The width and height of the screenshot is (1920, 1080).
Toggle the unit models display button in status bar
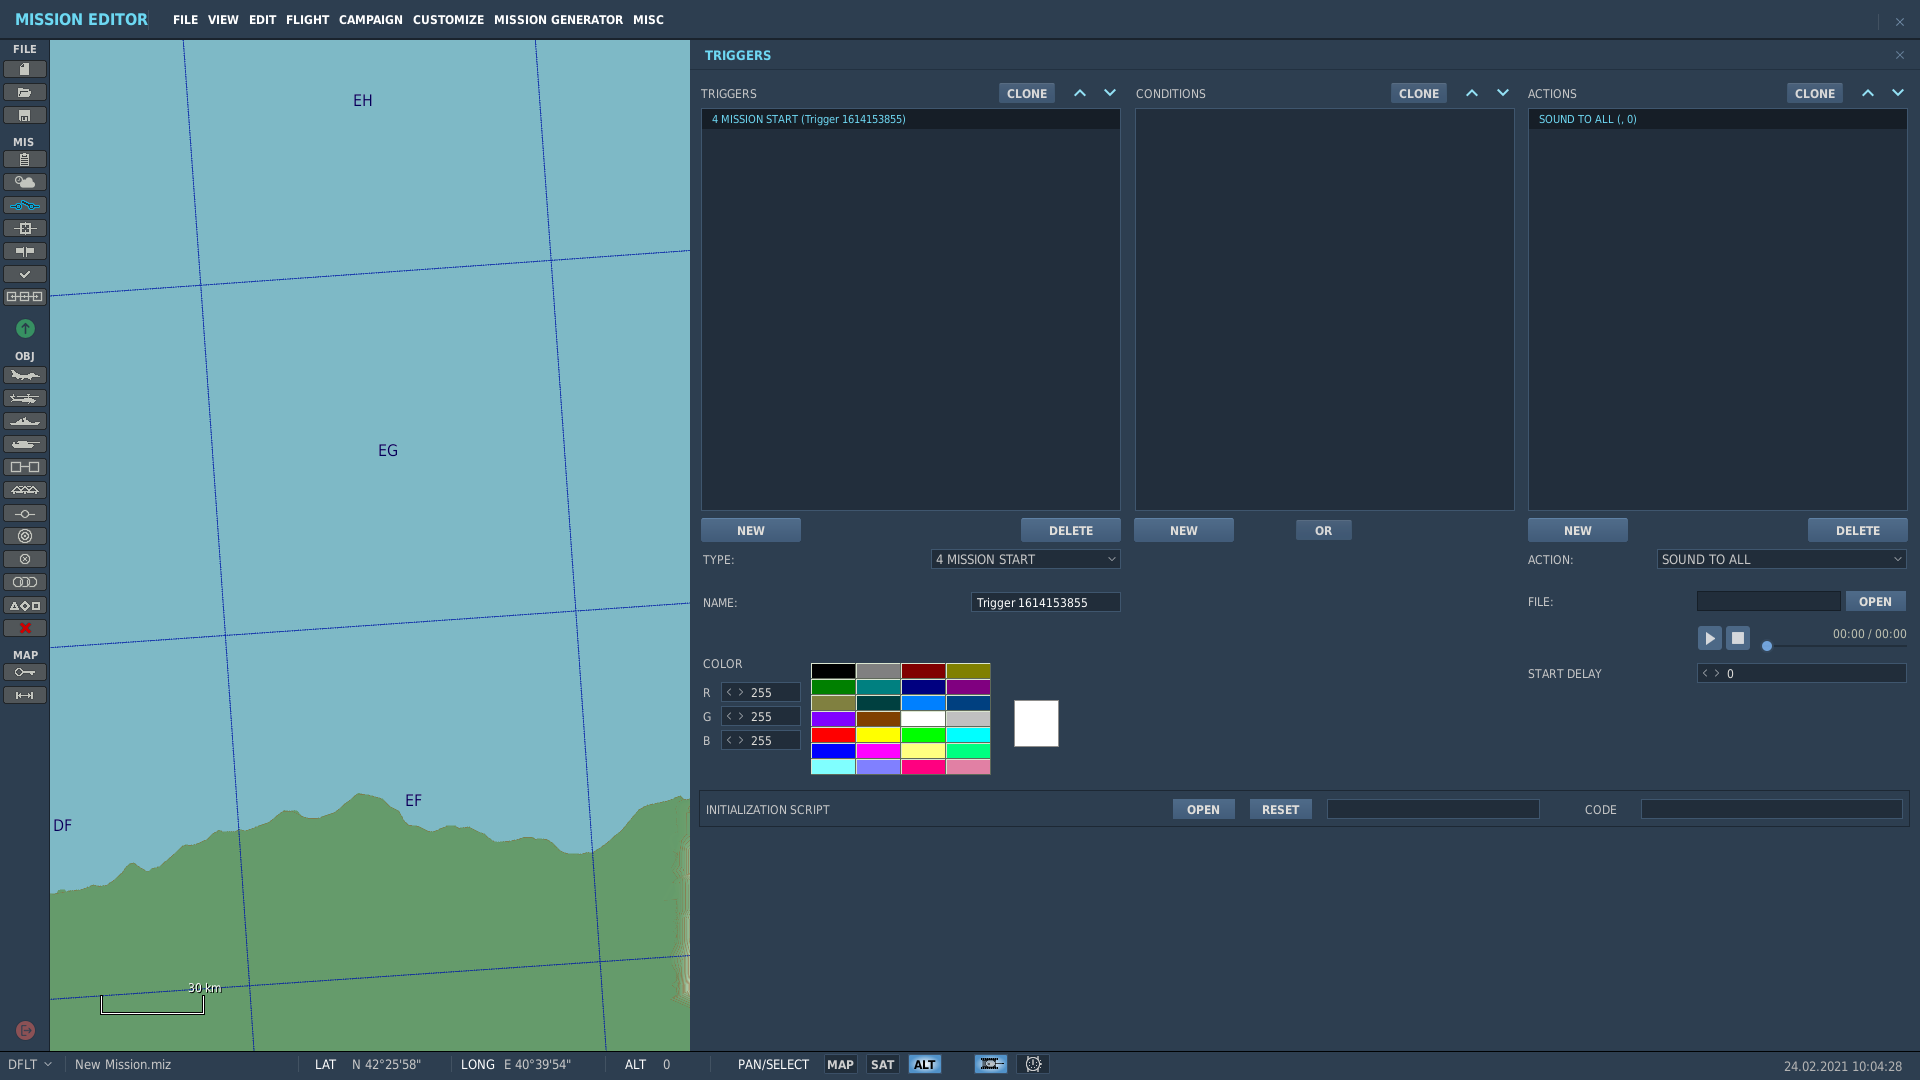[x=991, y=1064]
